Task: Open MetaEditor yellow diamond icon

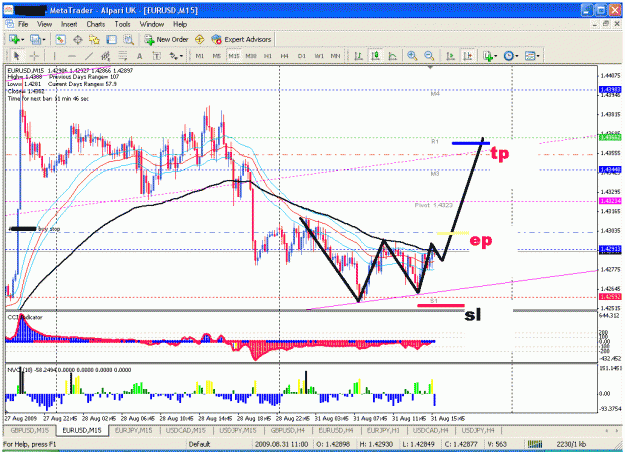Action: [199, 39]
